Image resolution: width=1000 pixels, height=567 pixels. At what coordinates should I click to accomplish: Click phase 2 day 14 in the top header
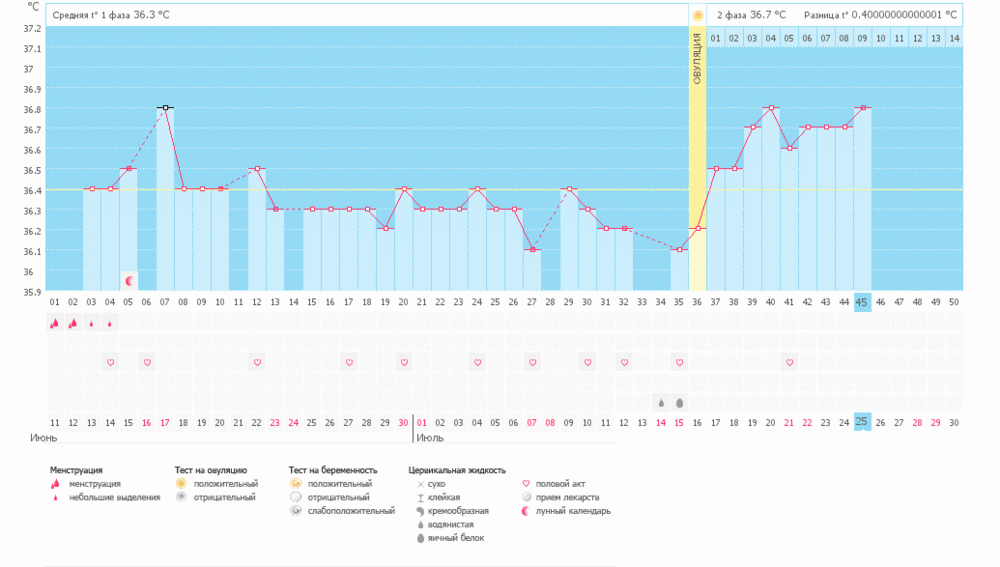[954, 38]
